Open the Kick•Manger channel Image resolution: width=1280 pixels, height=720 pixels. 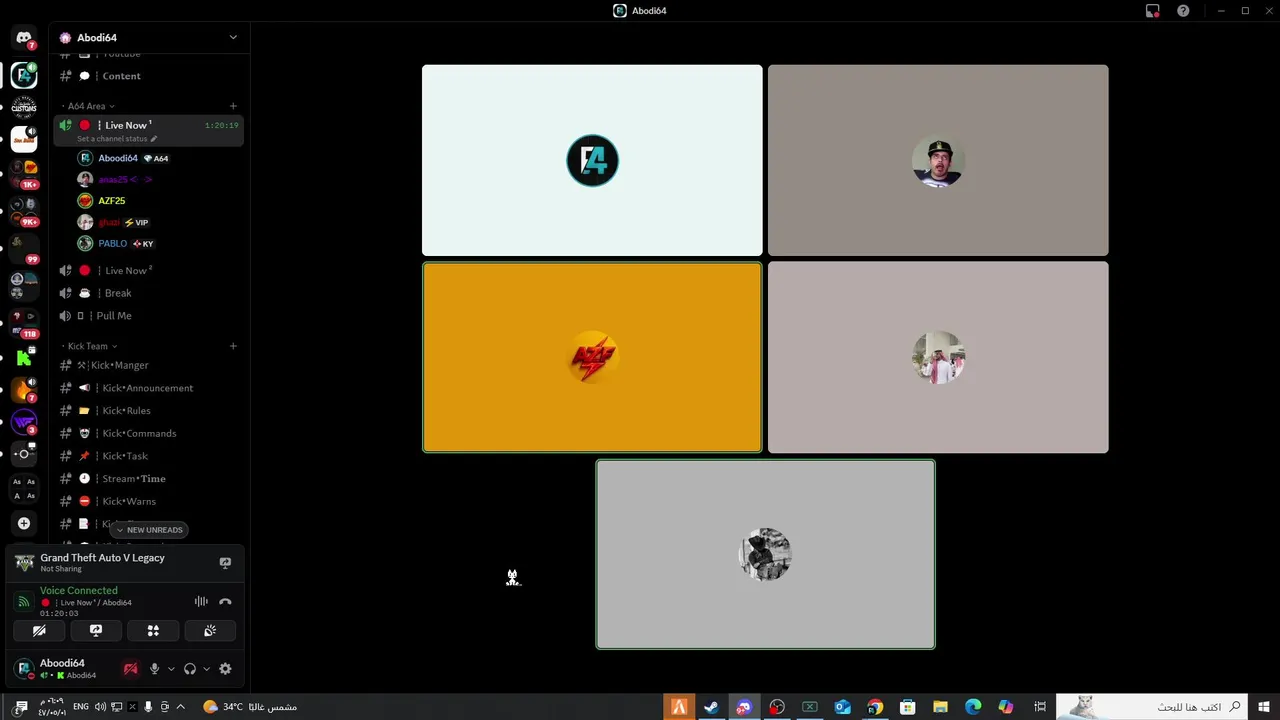tap(149, 365)
